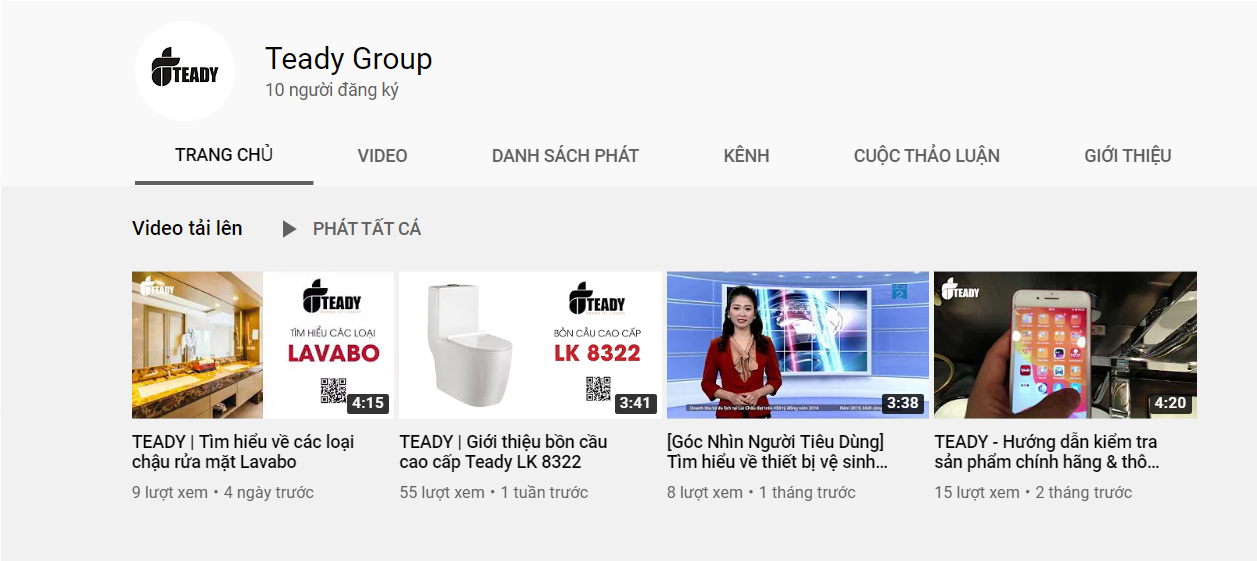Open video titled Tìm hiểu về các loại chậu rửa mặt Lavabo
1257x561 pixels.
(x=243, y=452)
